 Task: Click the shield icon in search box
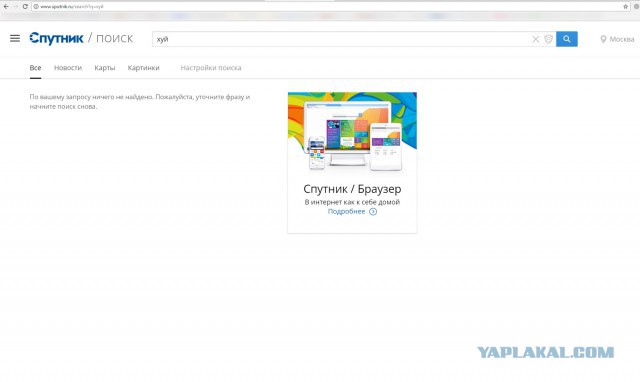tap(549, 39)
